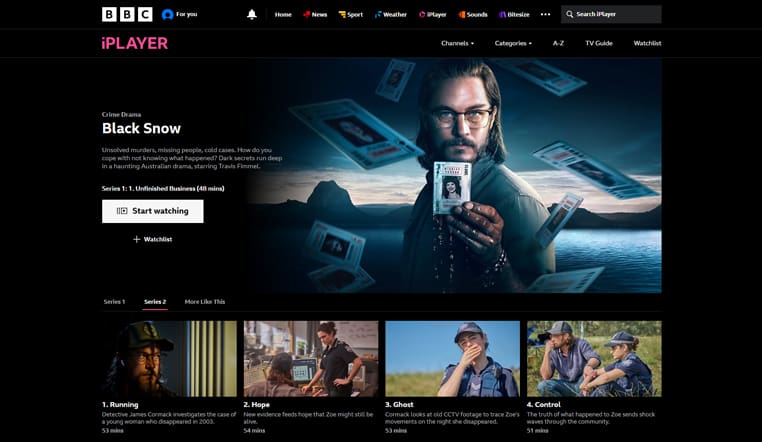Click 'Series 1: 1. Unfinished Business (48 mins)' text

coord(163,188)
